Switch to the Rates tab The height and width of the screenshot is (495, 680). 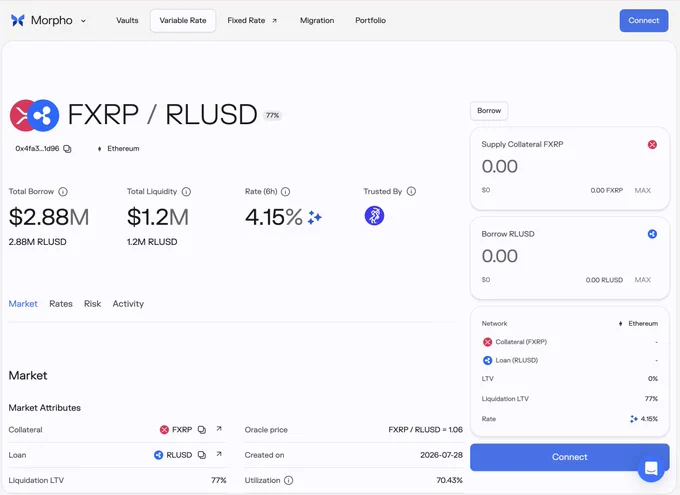pos(61,304)
